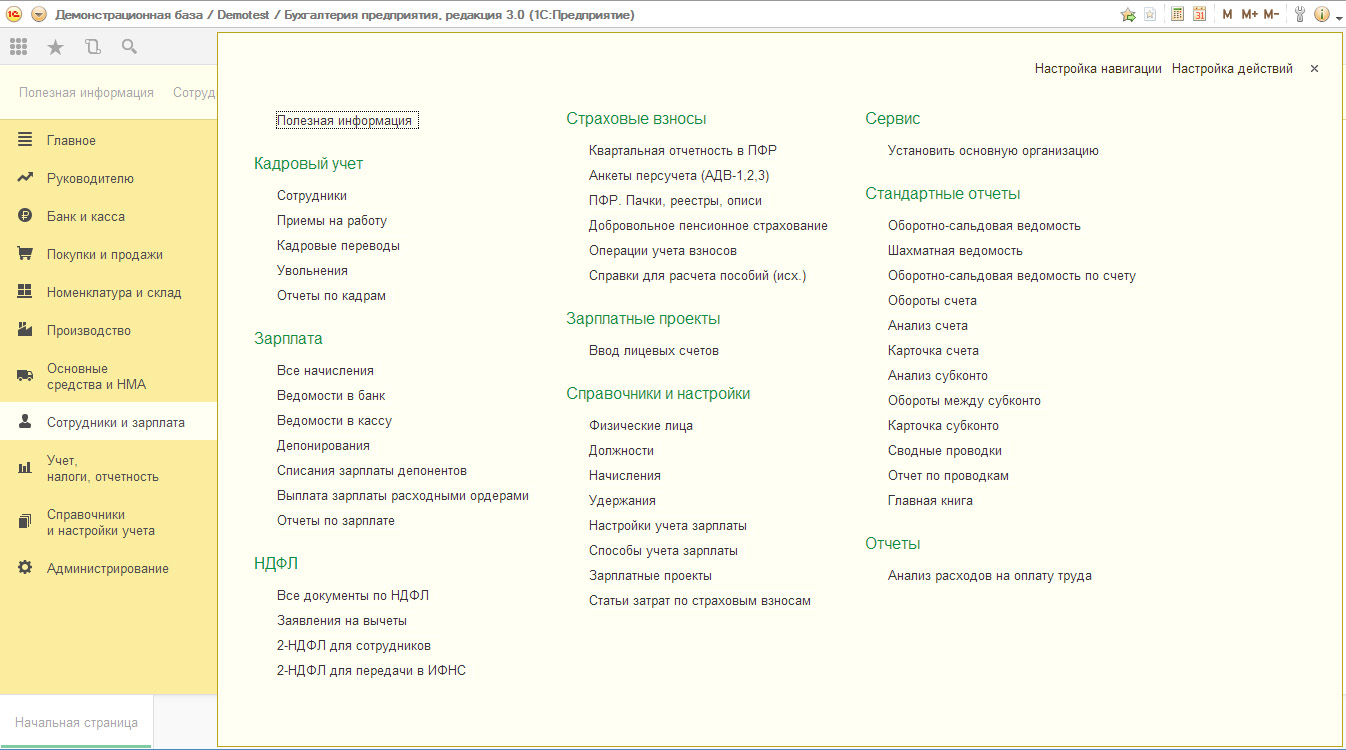
Task: Click the Сотрудники и зарплата person icon
Action: click(25, 422)
